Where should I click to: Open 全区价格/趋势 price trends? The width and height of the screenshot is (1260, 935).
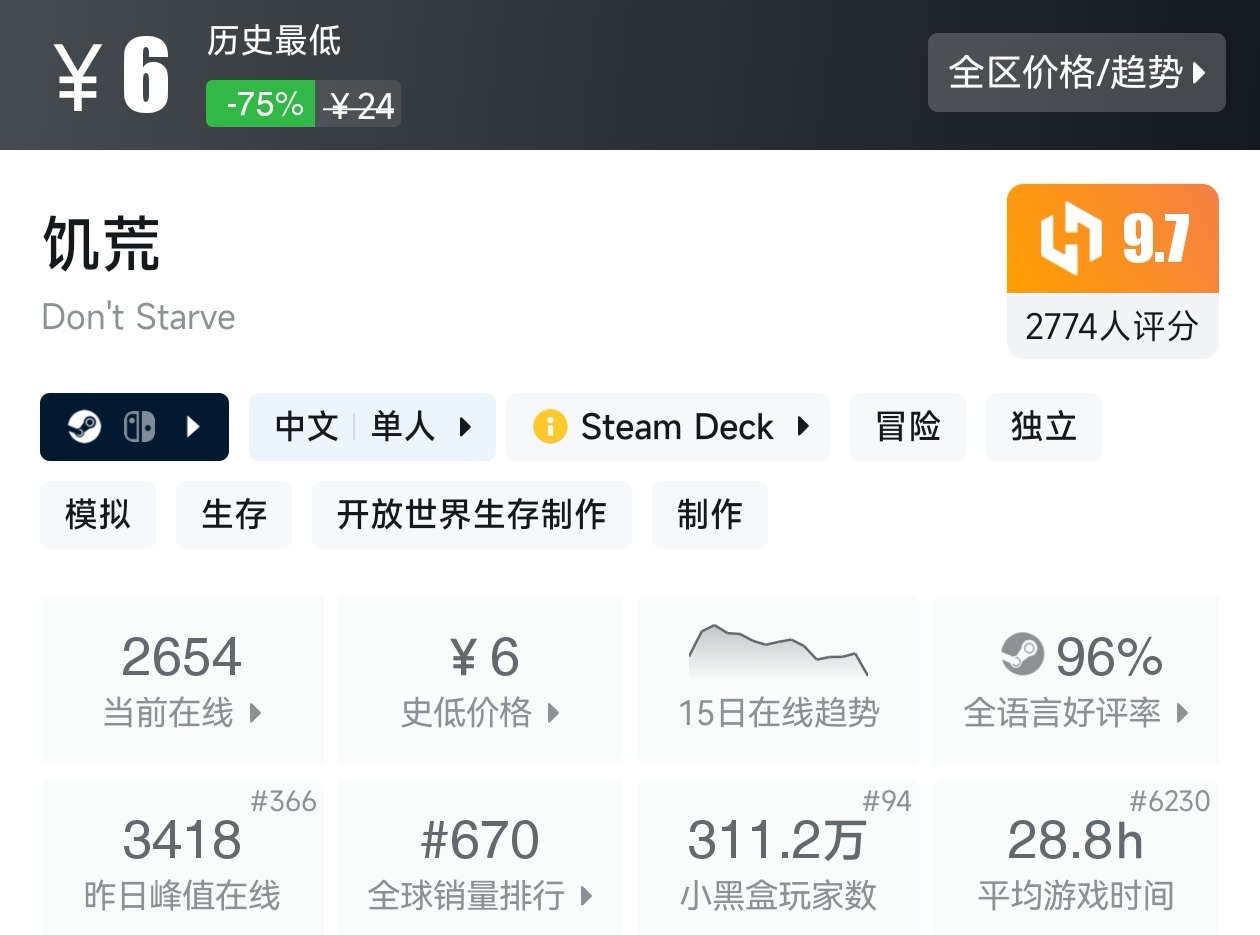click(x=1076, y=72)
